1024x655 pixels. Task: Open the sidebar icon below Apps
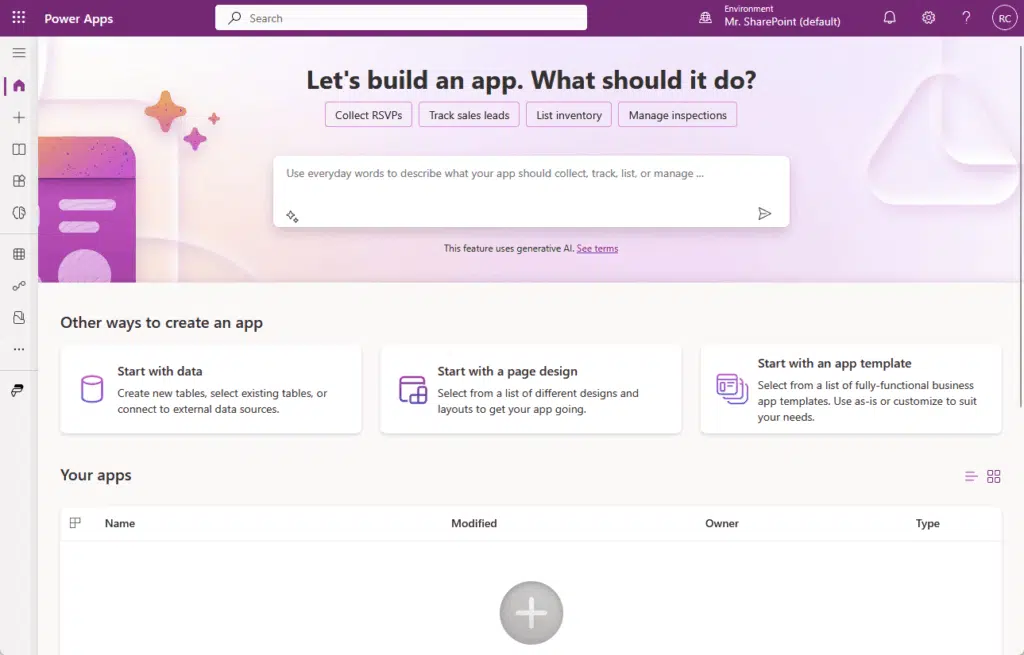[x=19, y=213]
